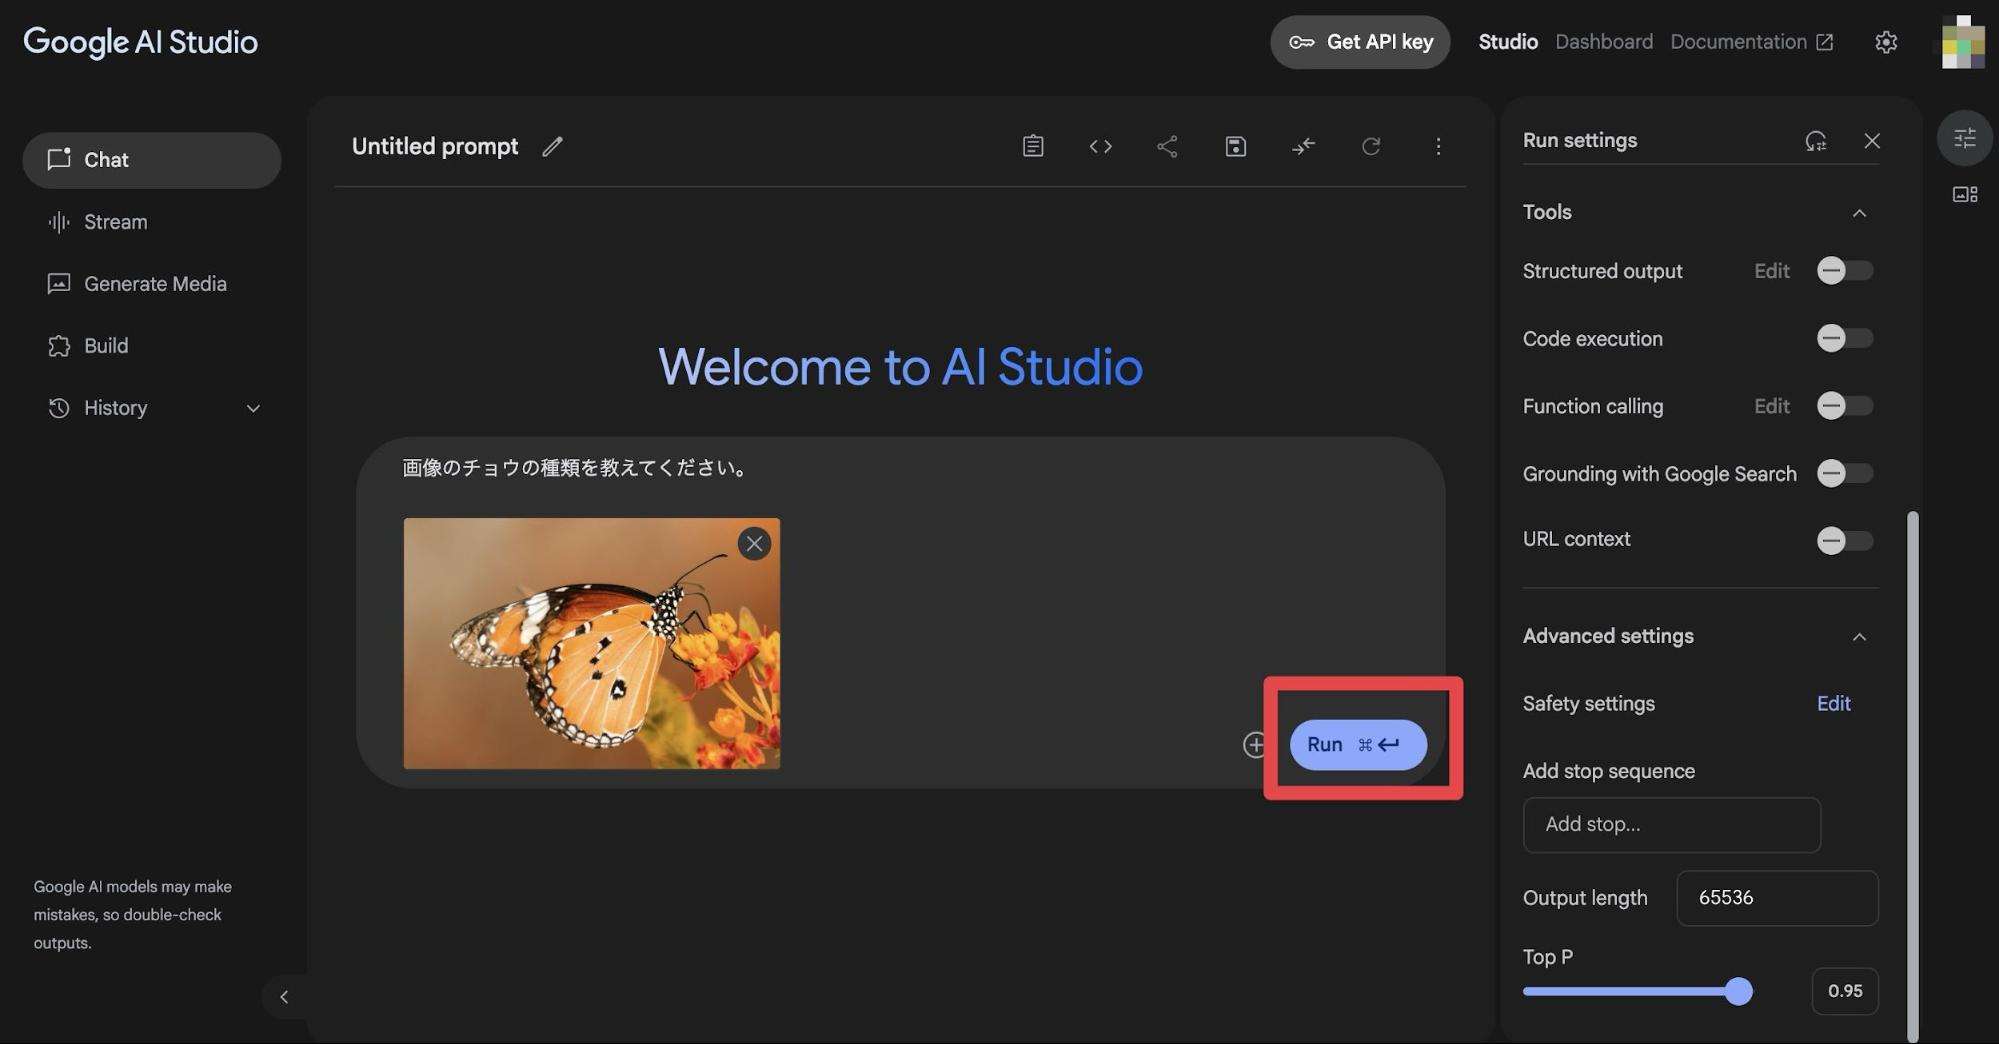Remove the attached butterfly image
Screen dimensions: 1999x1044
point(754,544)
